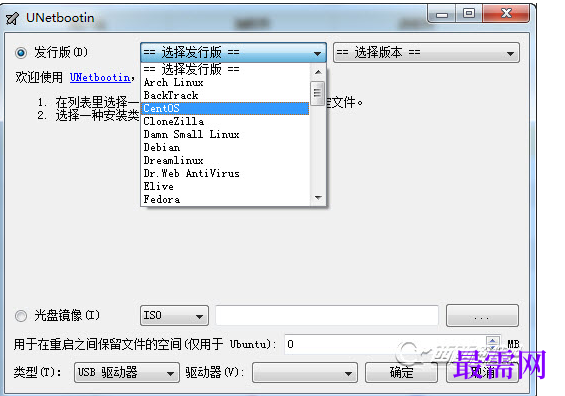565x396 pixels.
Task: Minimize the UNetbootin window
Action: point(441,14)
